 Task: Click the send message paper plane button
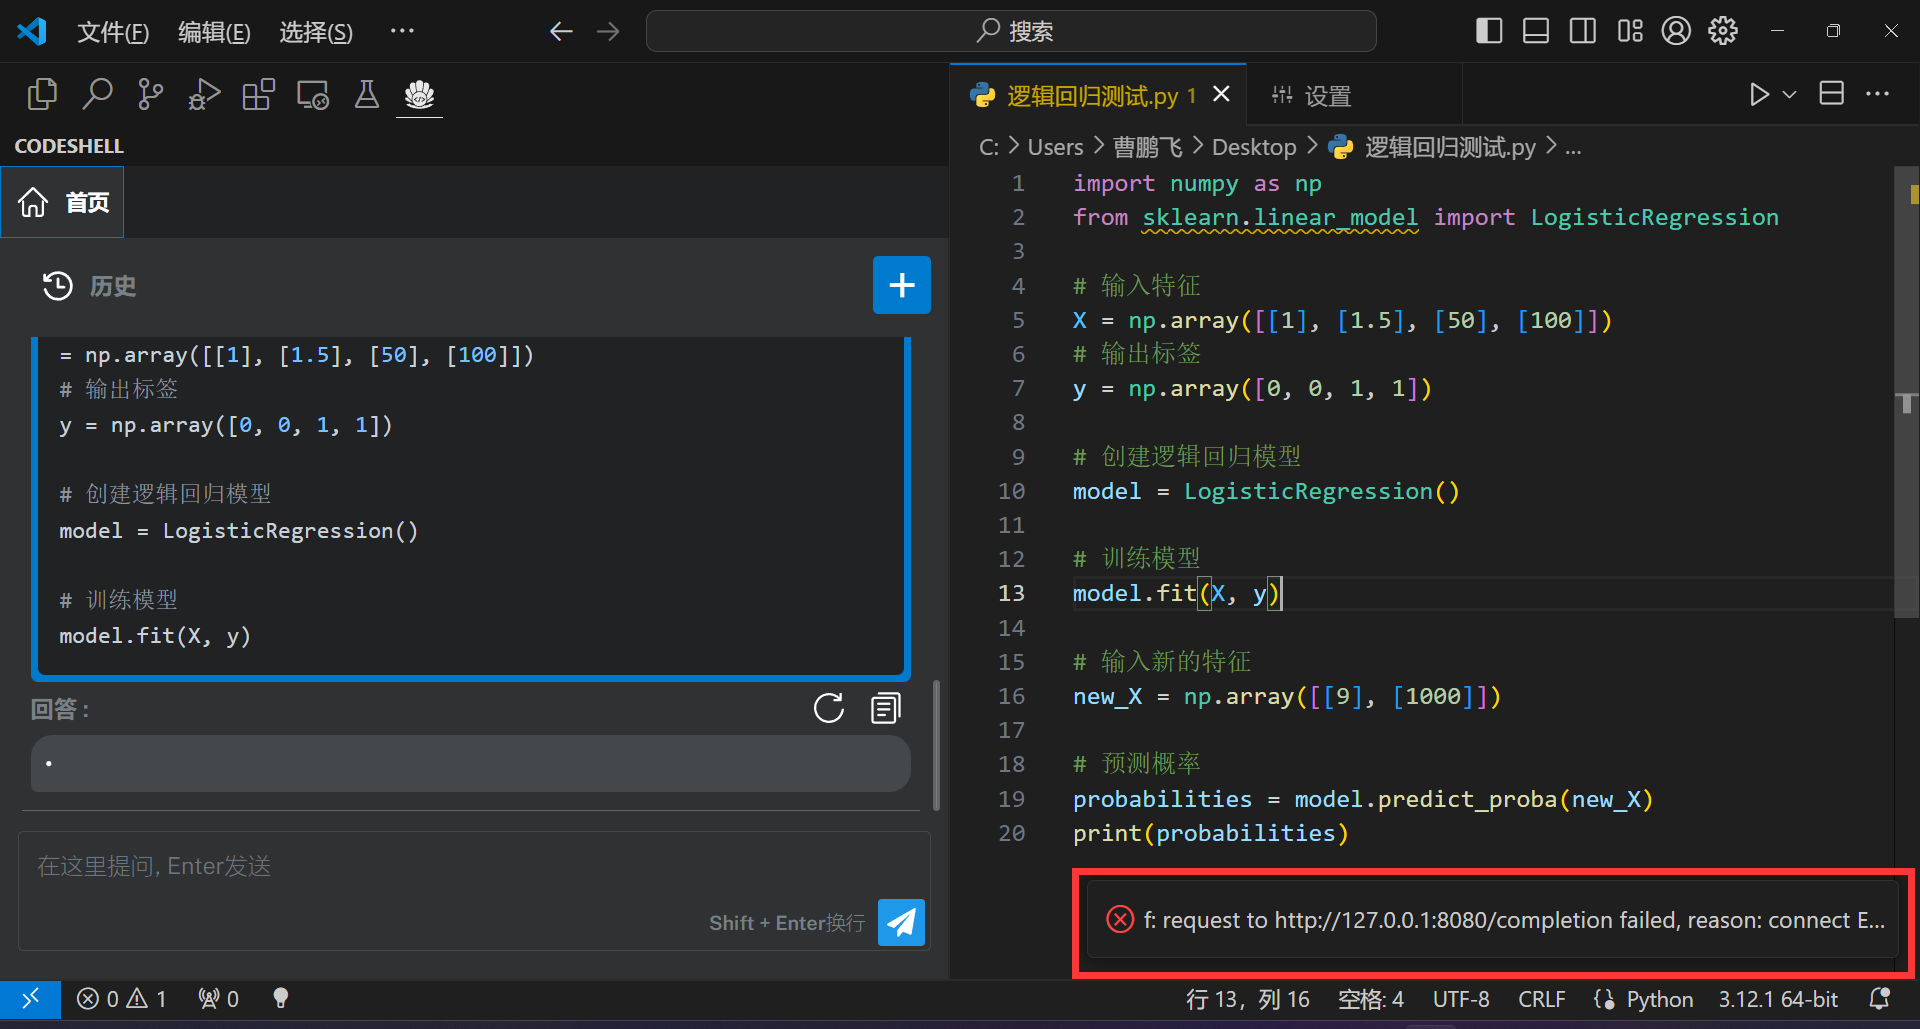(901, 922)
